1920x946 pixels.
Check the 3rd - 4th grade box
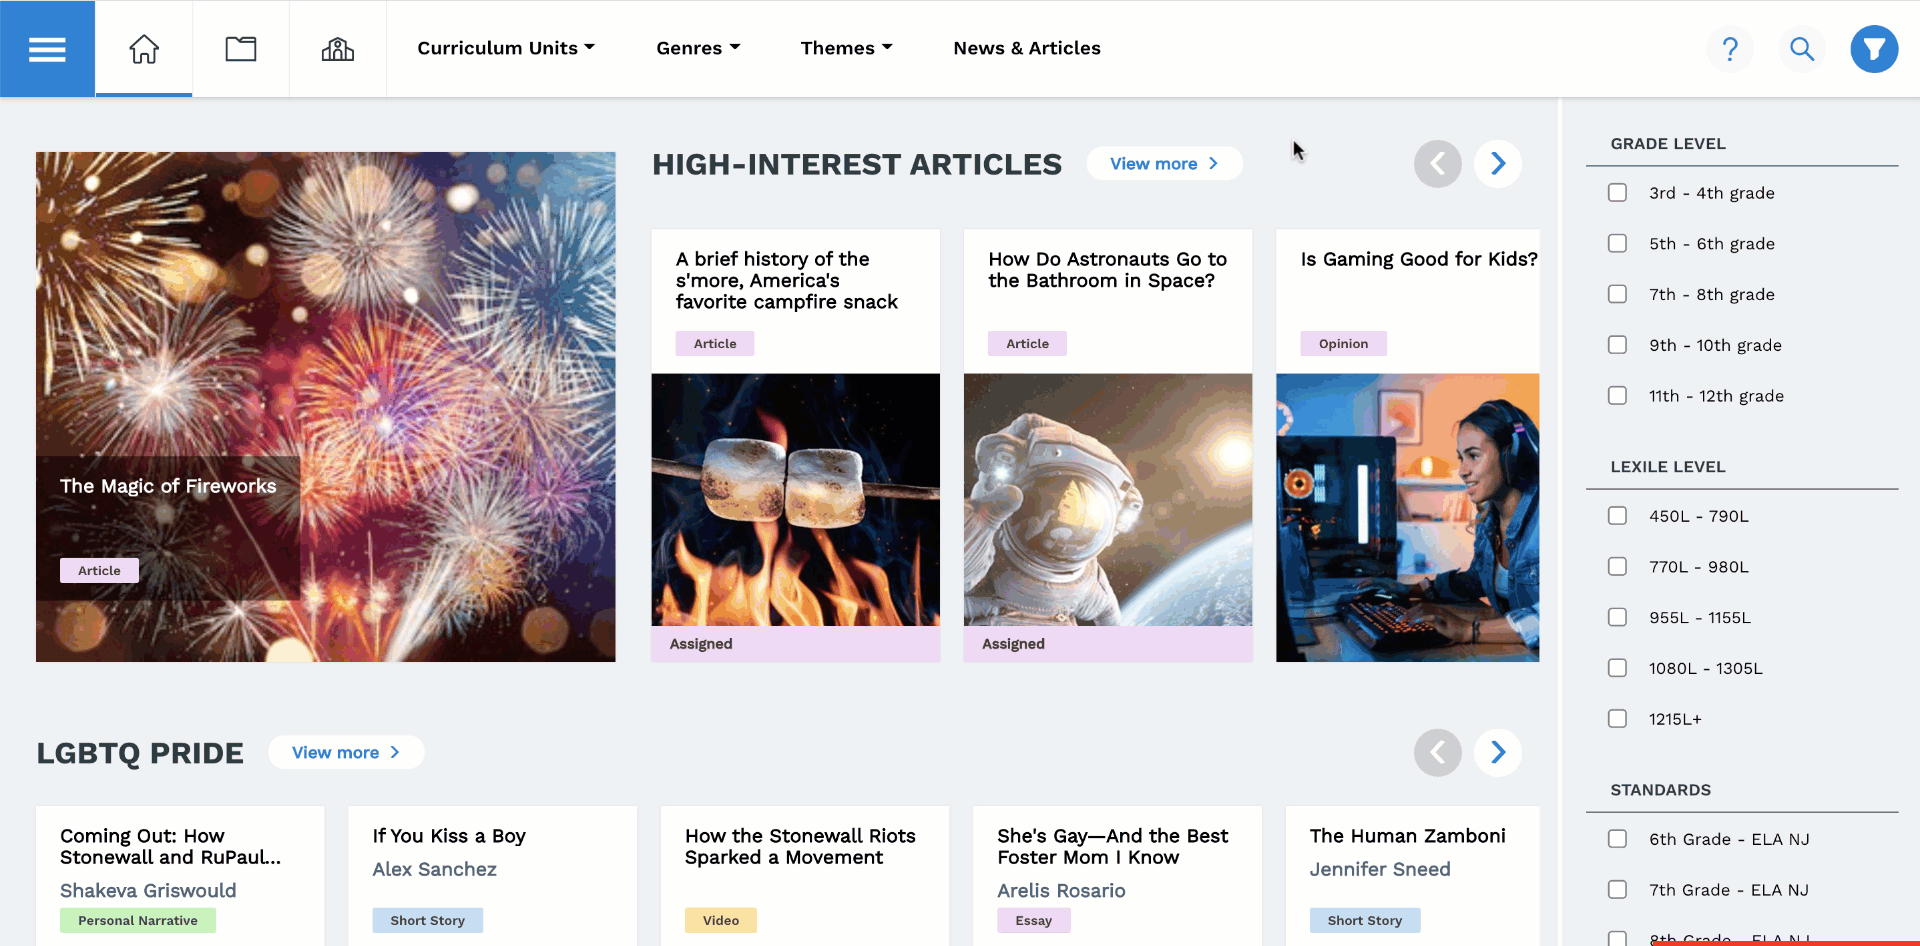click(x=1617, y=192)
